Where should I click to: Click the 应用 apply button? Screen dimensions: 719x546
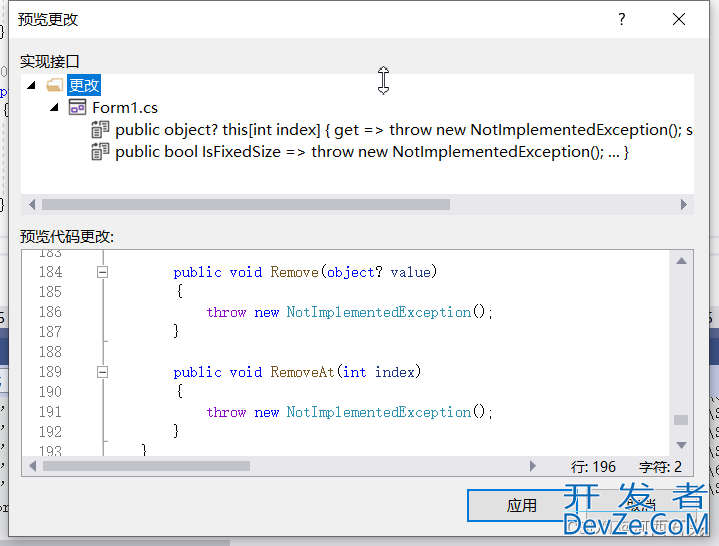pyautogui.click(x=521, y=506)
